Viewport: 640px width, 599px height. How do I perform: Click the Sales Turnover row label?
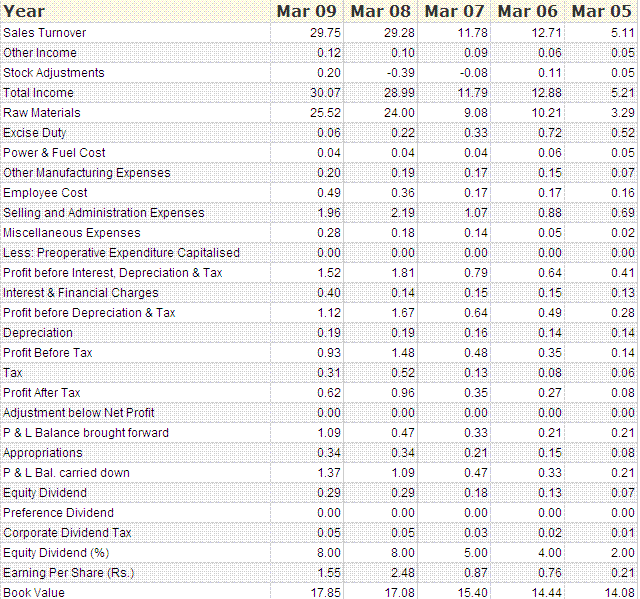point(45,33)
